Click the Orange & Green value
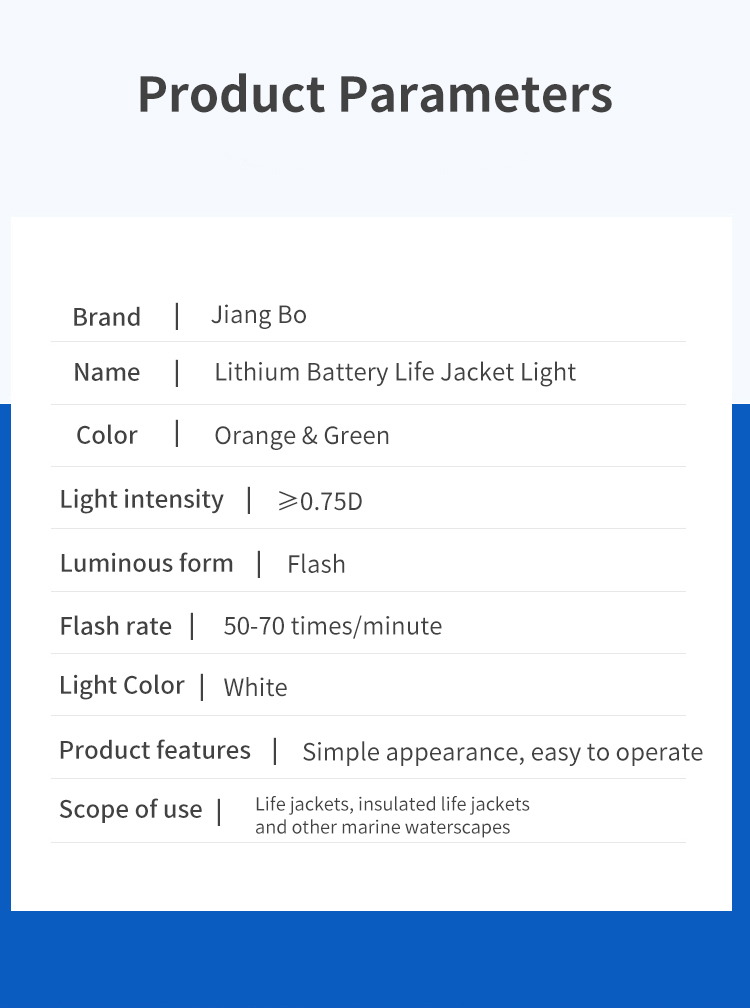Image resolution: width=750 pixels, height=1008 pixels. [301, 436]
